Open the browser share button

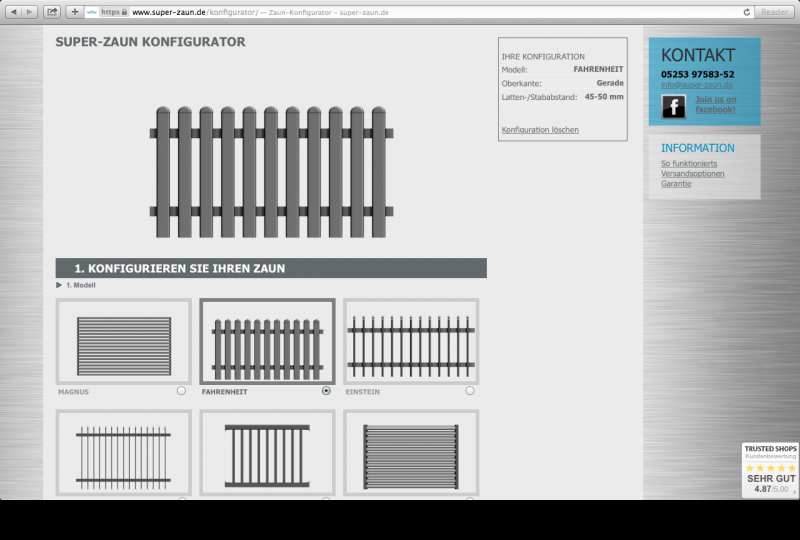(x=52, y=12)
